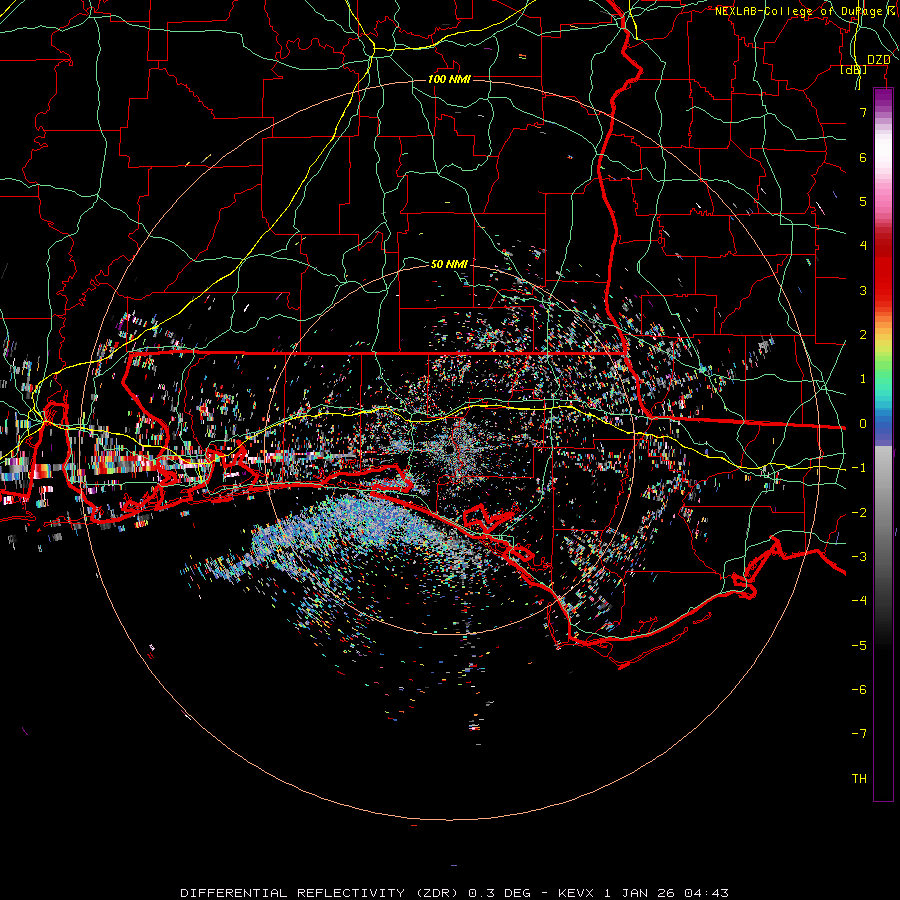Select the "-6" value on the scale
Viewport: 900px width, 900px height.
pos(859,690)
